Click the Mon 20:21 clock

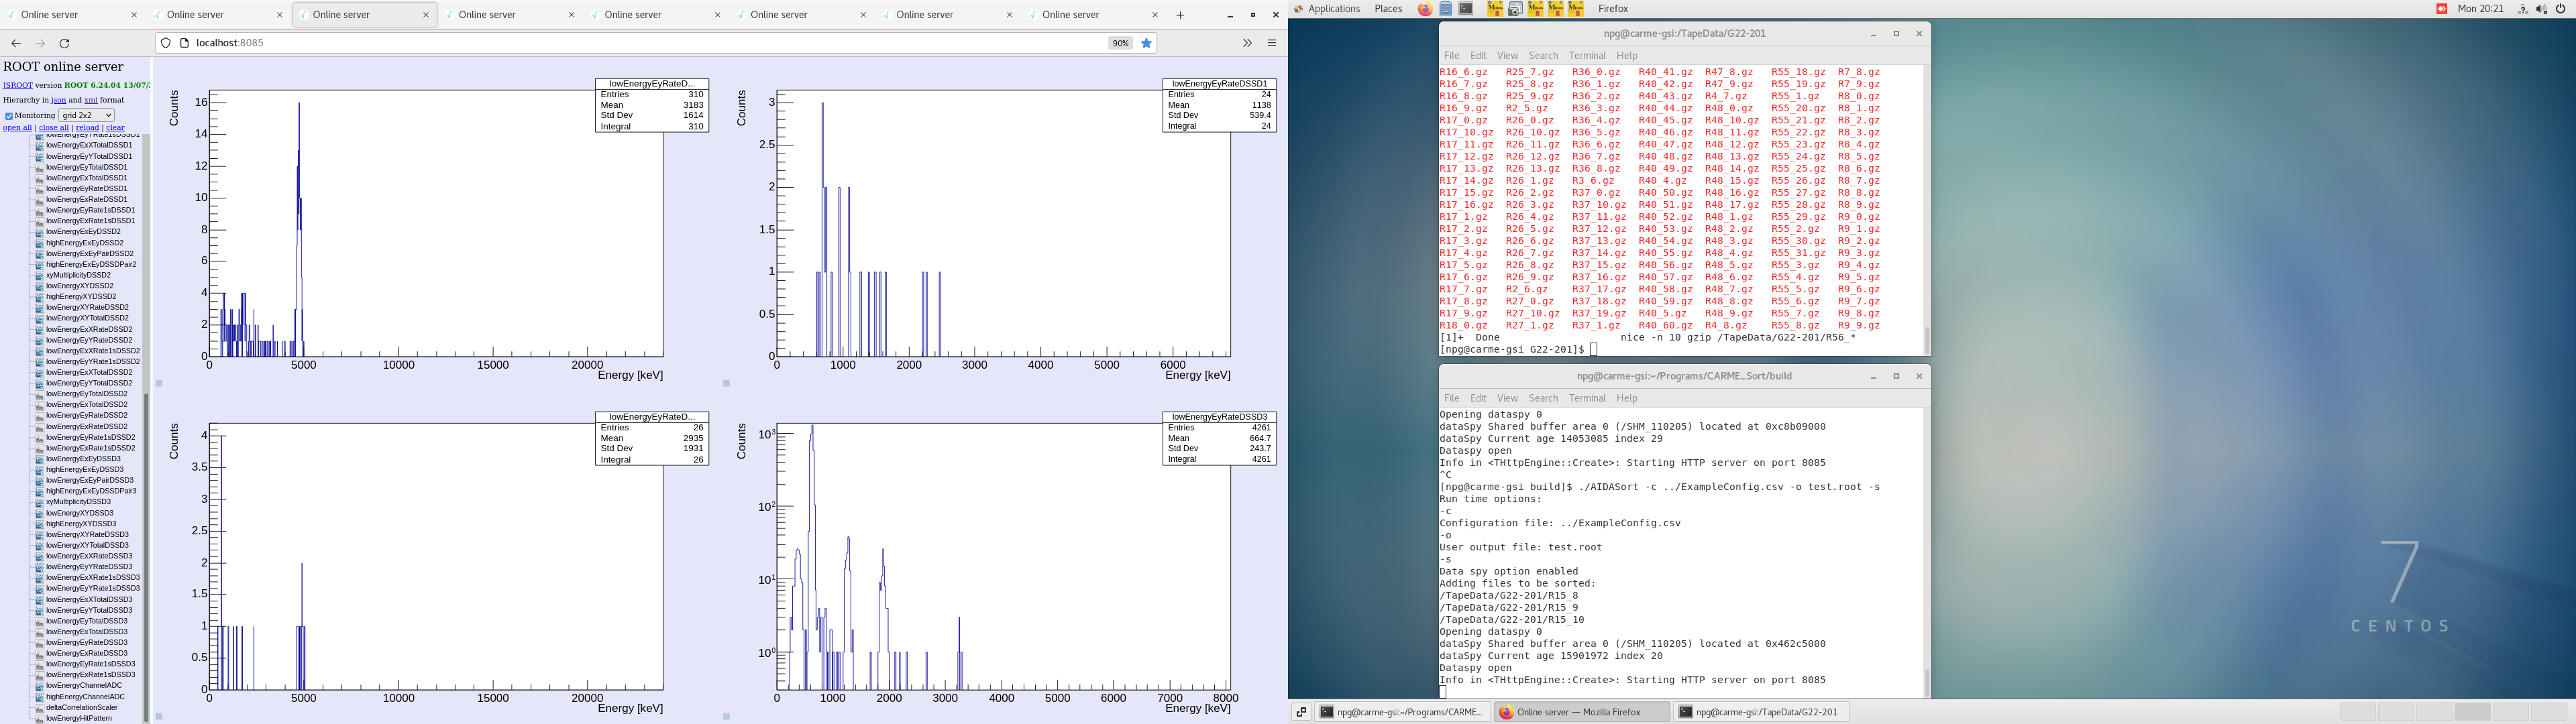tap(2480, 9)
